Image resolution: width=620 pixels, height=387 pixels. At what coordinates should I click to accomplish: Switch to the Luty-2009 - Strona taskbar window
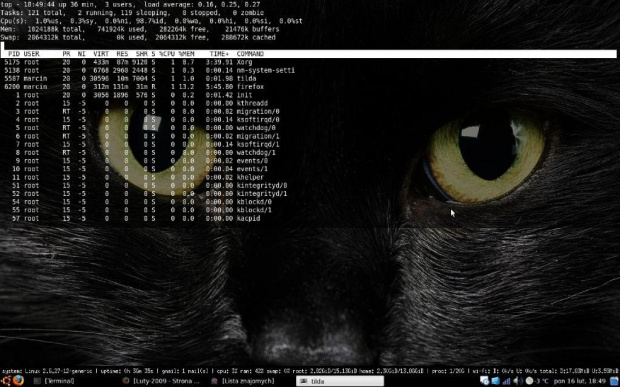point(162,381)
